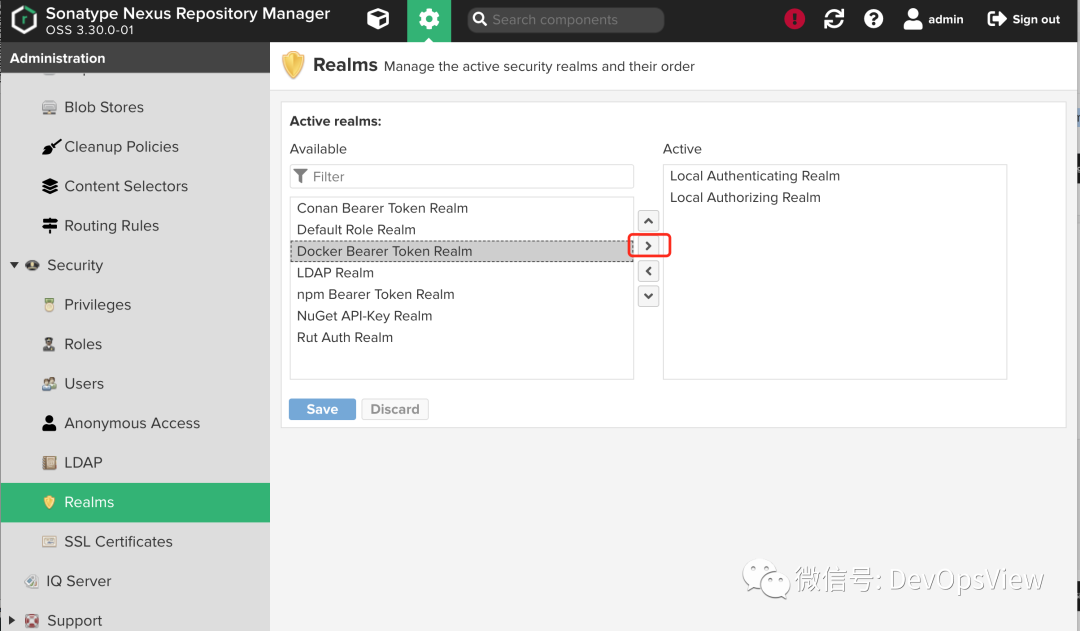Remove realm with left arrow button

pyautogui.click(x=648, y=271)
